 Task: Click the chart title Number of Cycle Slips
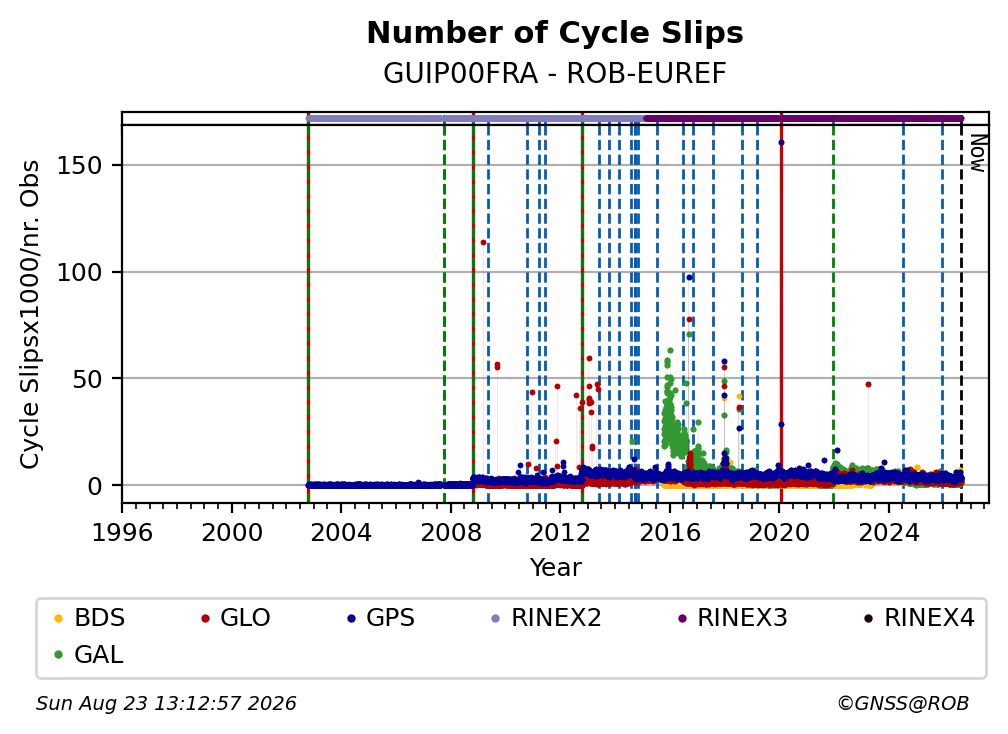click(555, 33)
